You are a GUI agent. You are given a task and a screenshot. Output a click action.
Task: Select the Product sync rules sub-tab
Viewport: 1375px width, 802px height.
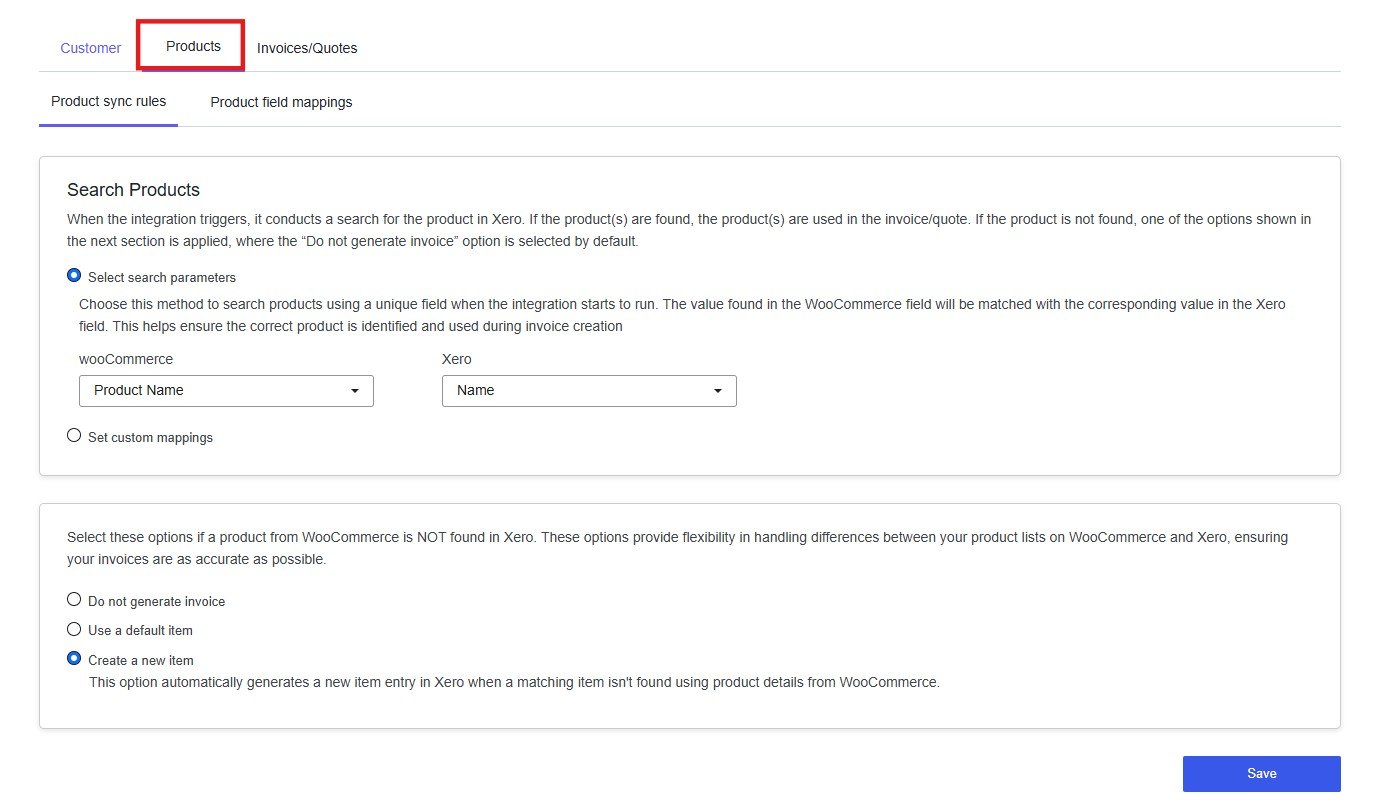(109, 101)
